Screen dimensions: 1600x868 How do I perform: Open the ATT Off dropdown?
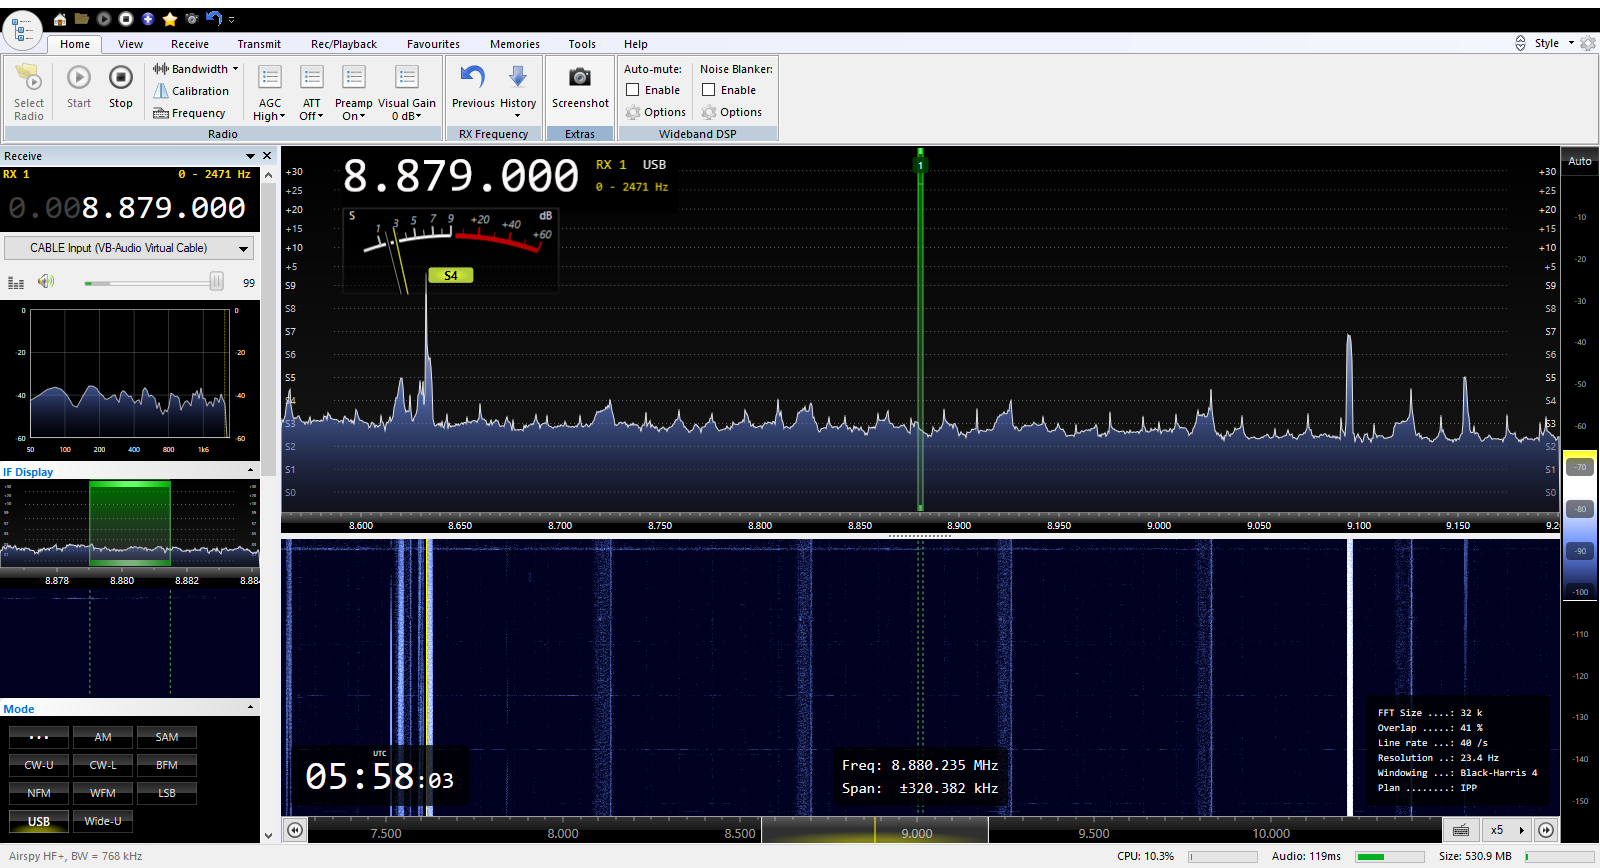click(312, 92)
